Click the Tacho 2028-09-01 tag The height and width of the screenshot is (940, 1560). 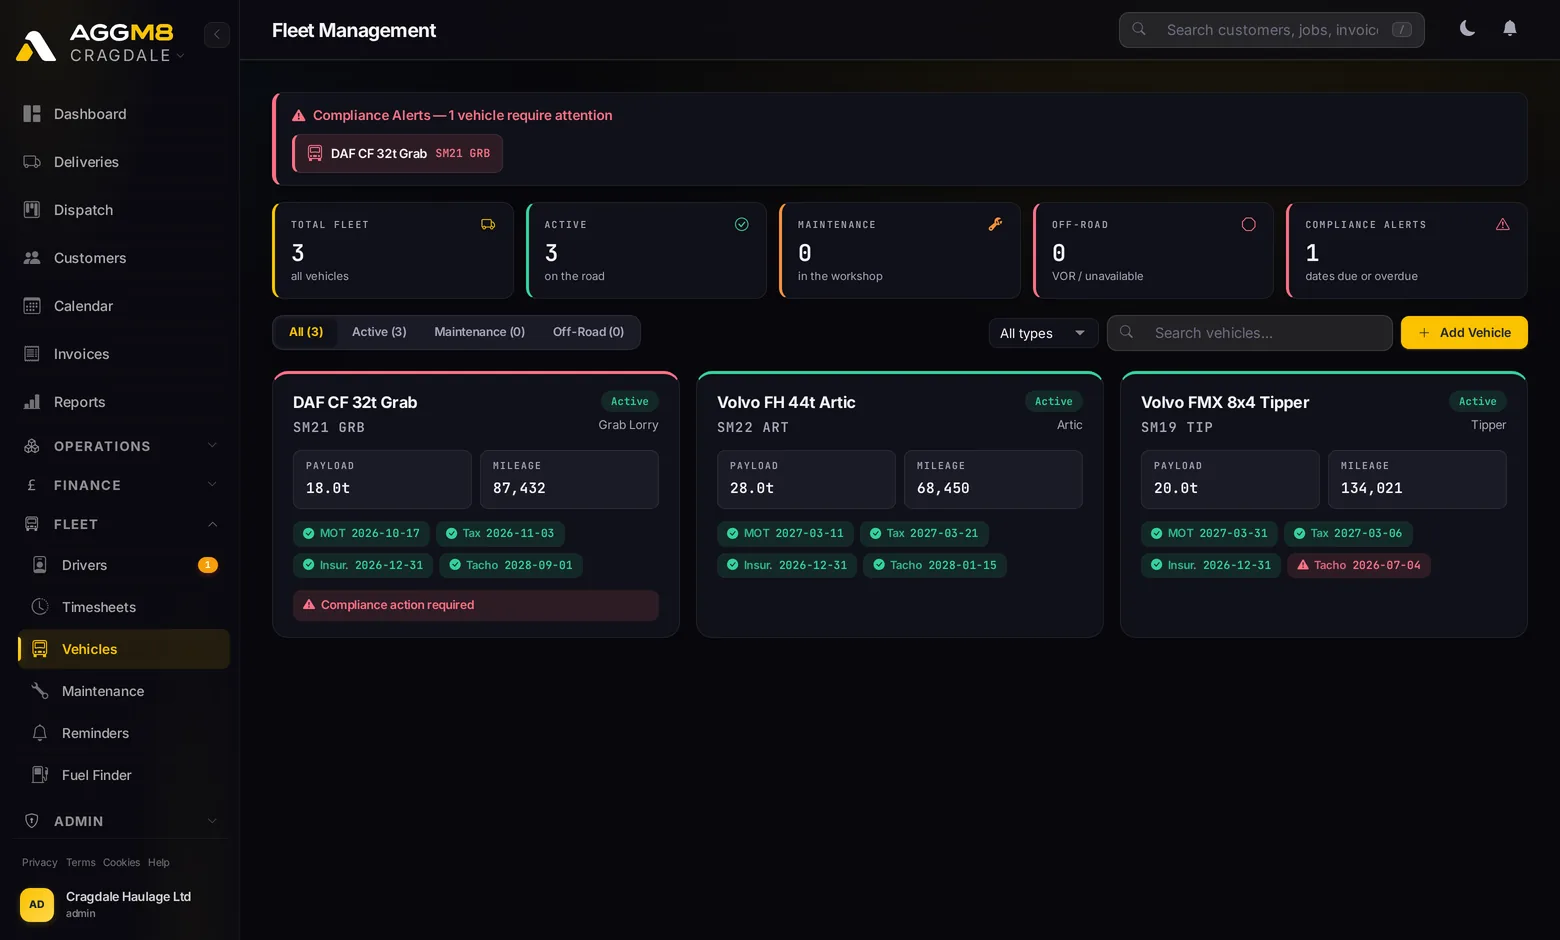[x=511, y=566]
